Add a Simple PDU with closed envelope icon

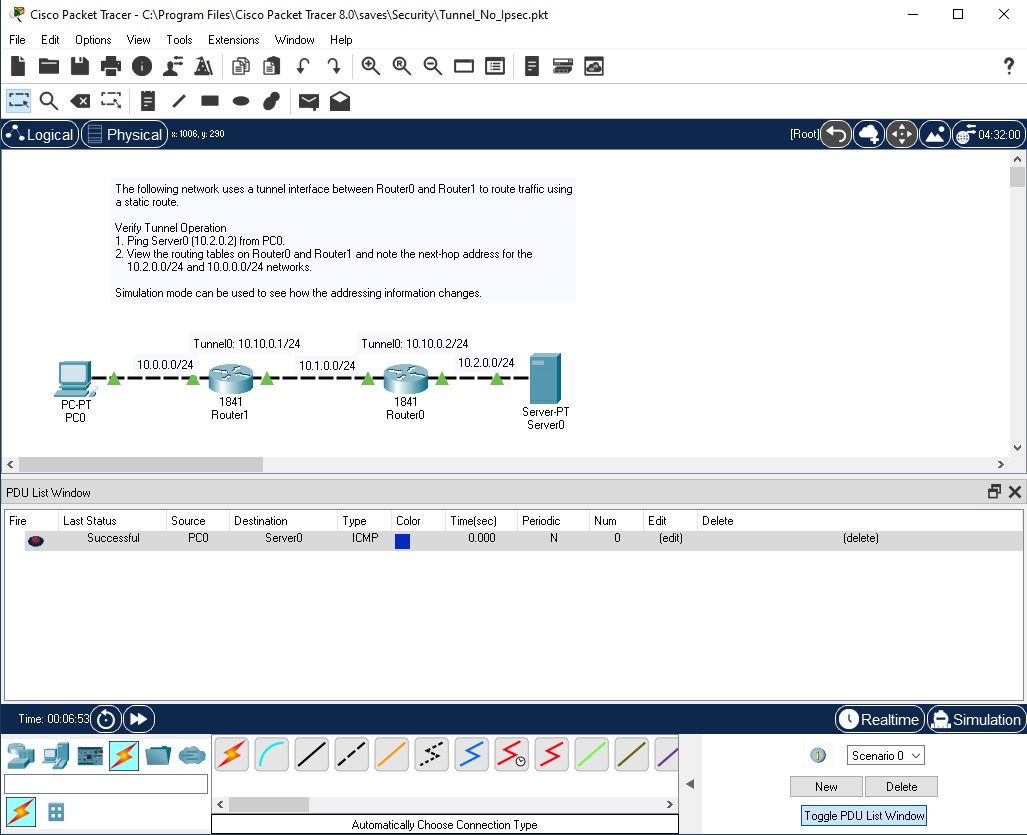click(x=308, y=101)
